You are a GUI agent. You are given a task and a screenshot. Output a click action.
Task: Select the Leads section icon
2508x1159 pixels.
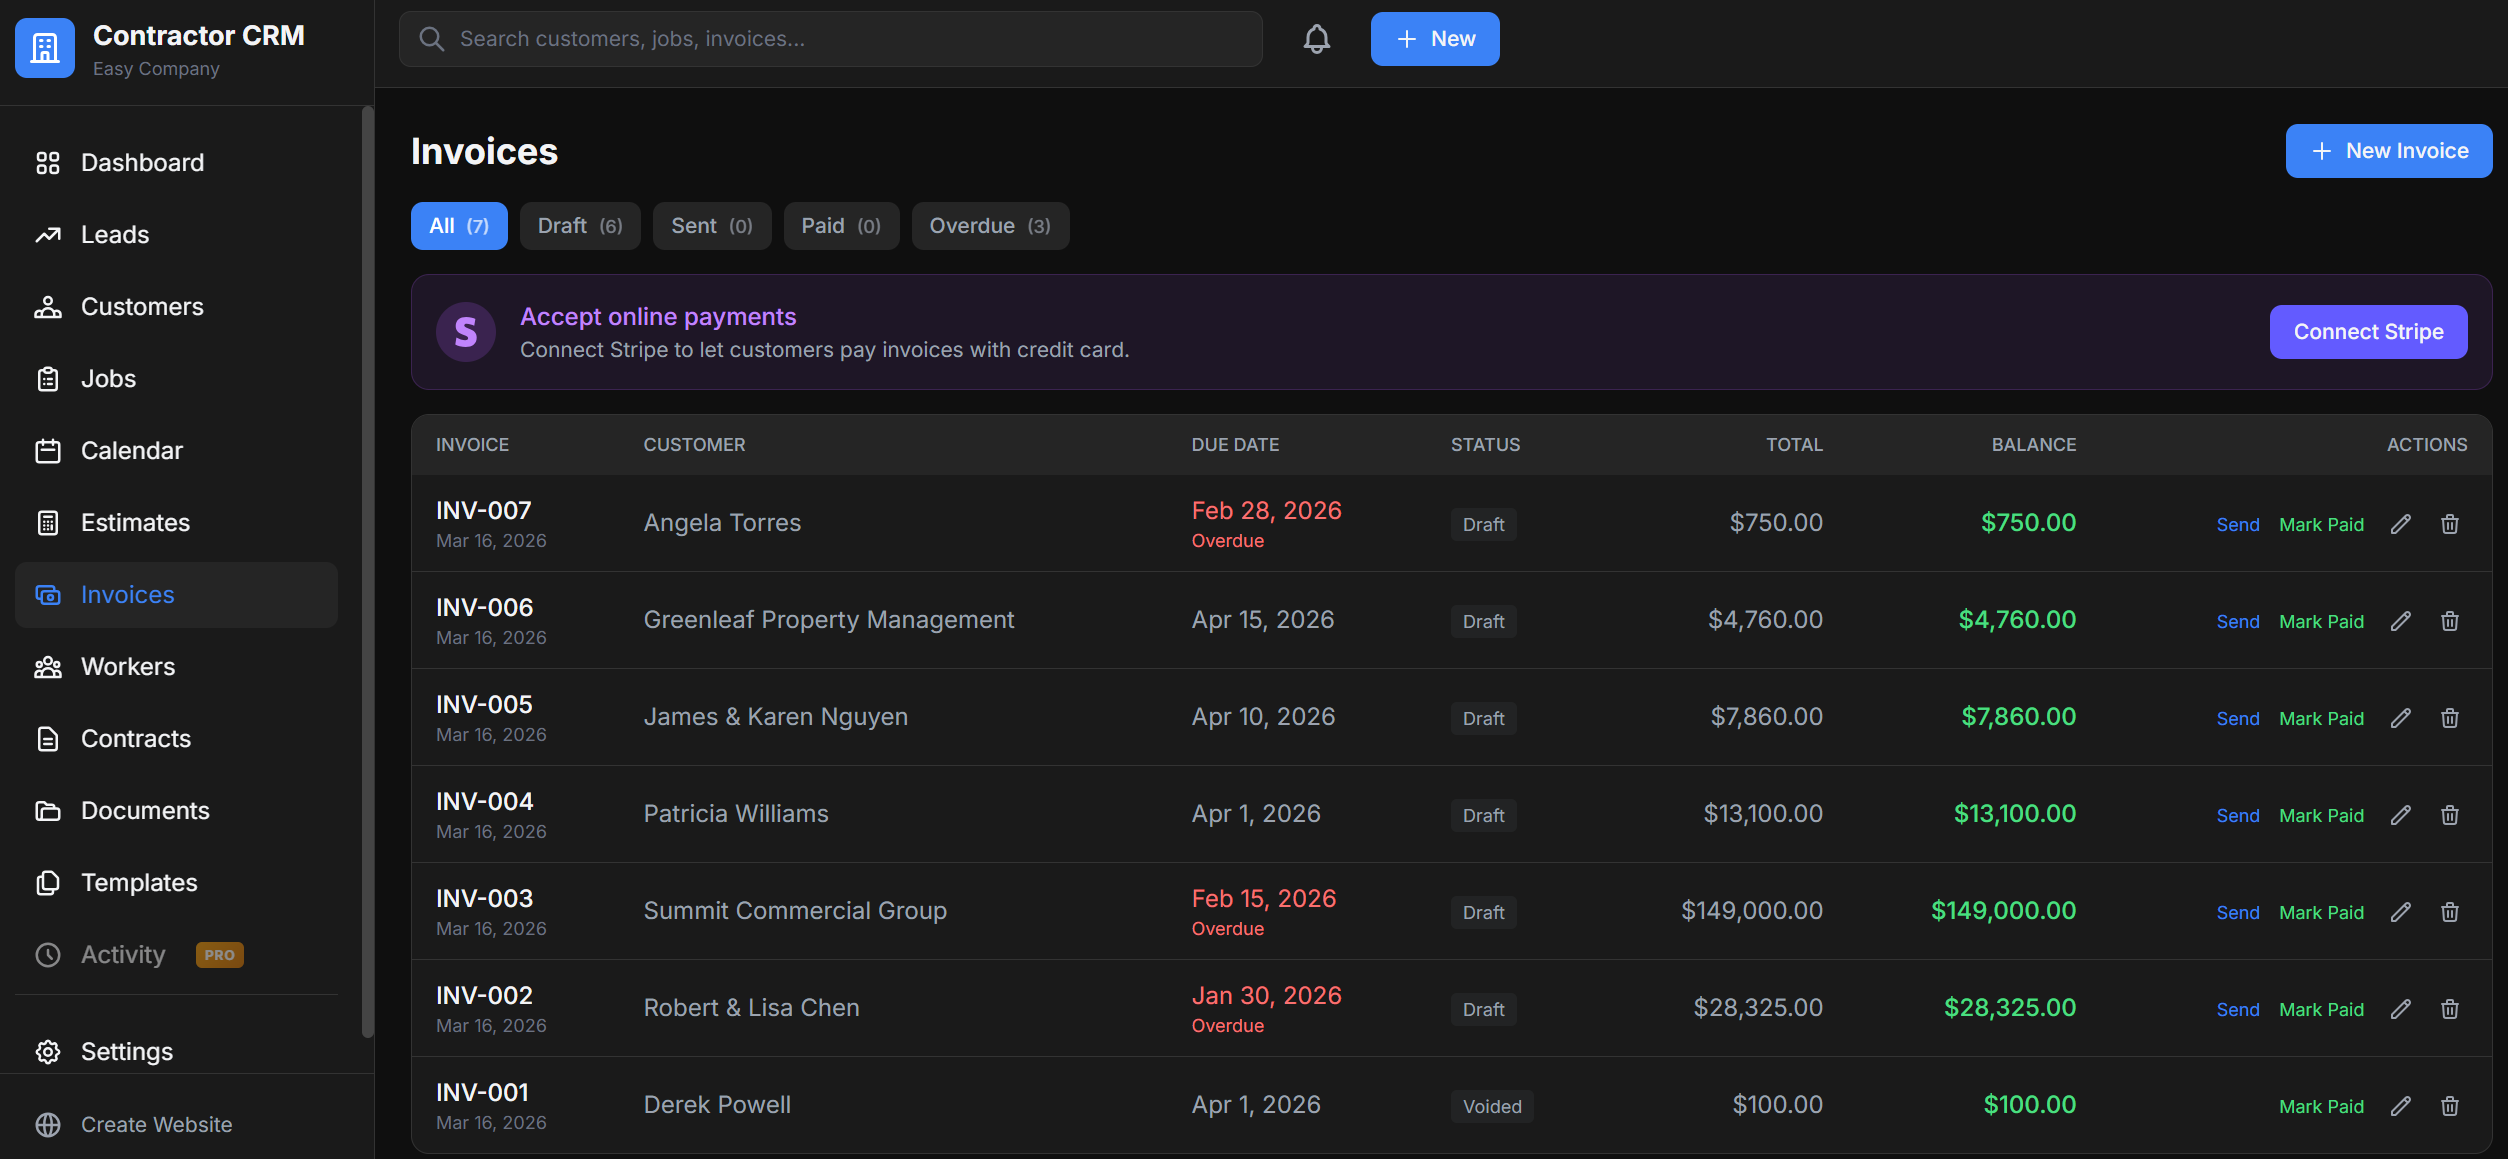(48, 234)
